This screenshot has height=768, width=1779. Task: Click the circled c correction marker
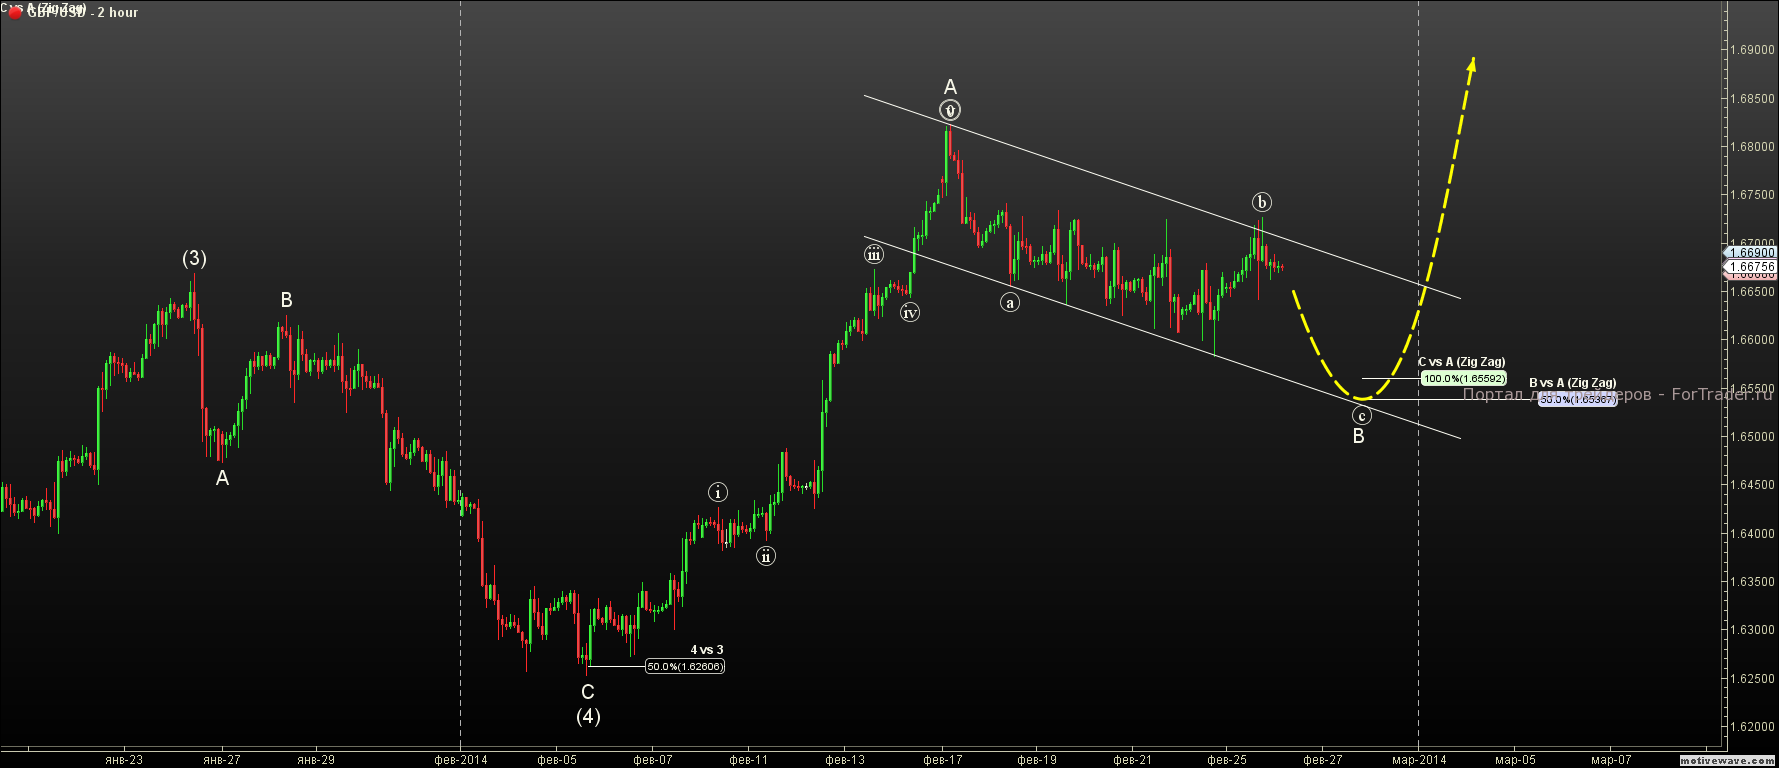1362,415
